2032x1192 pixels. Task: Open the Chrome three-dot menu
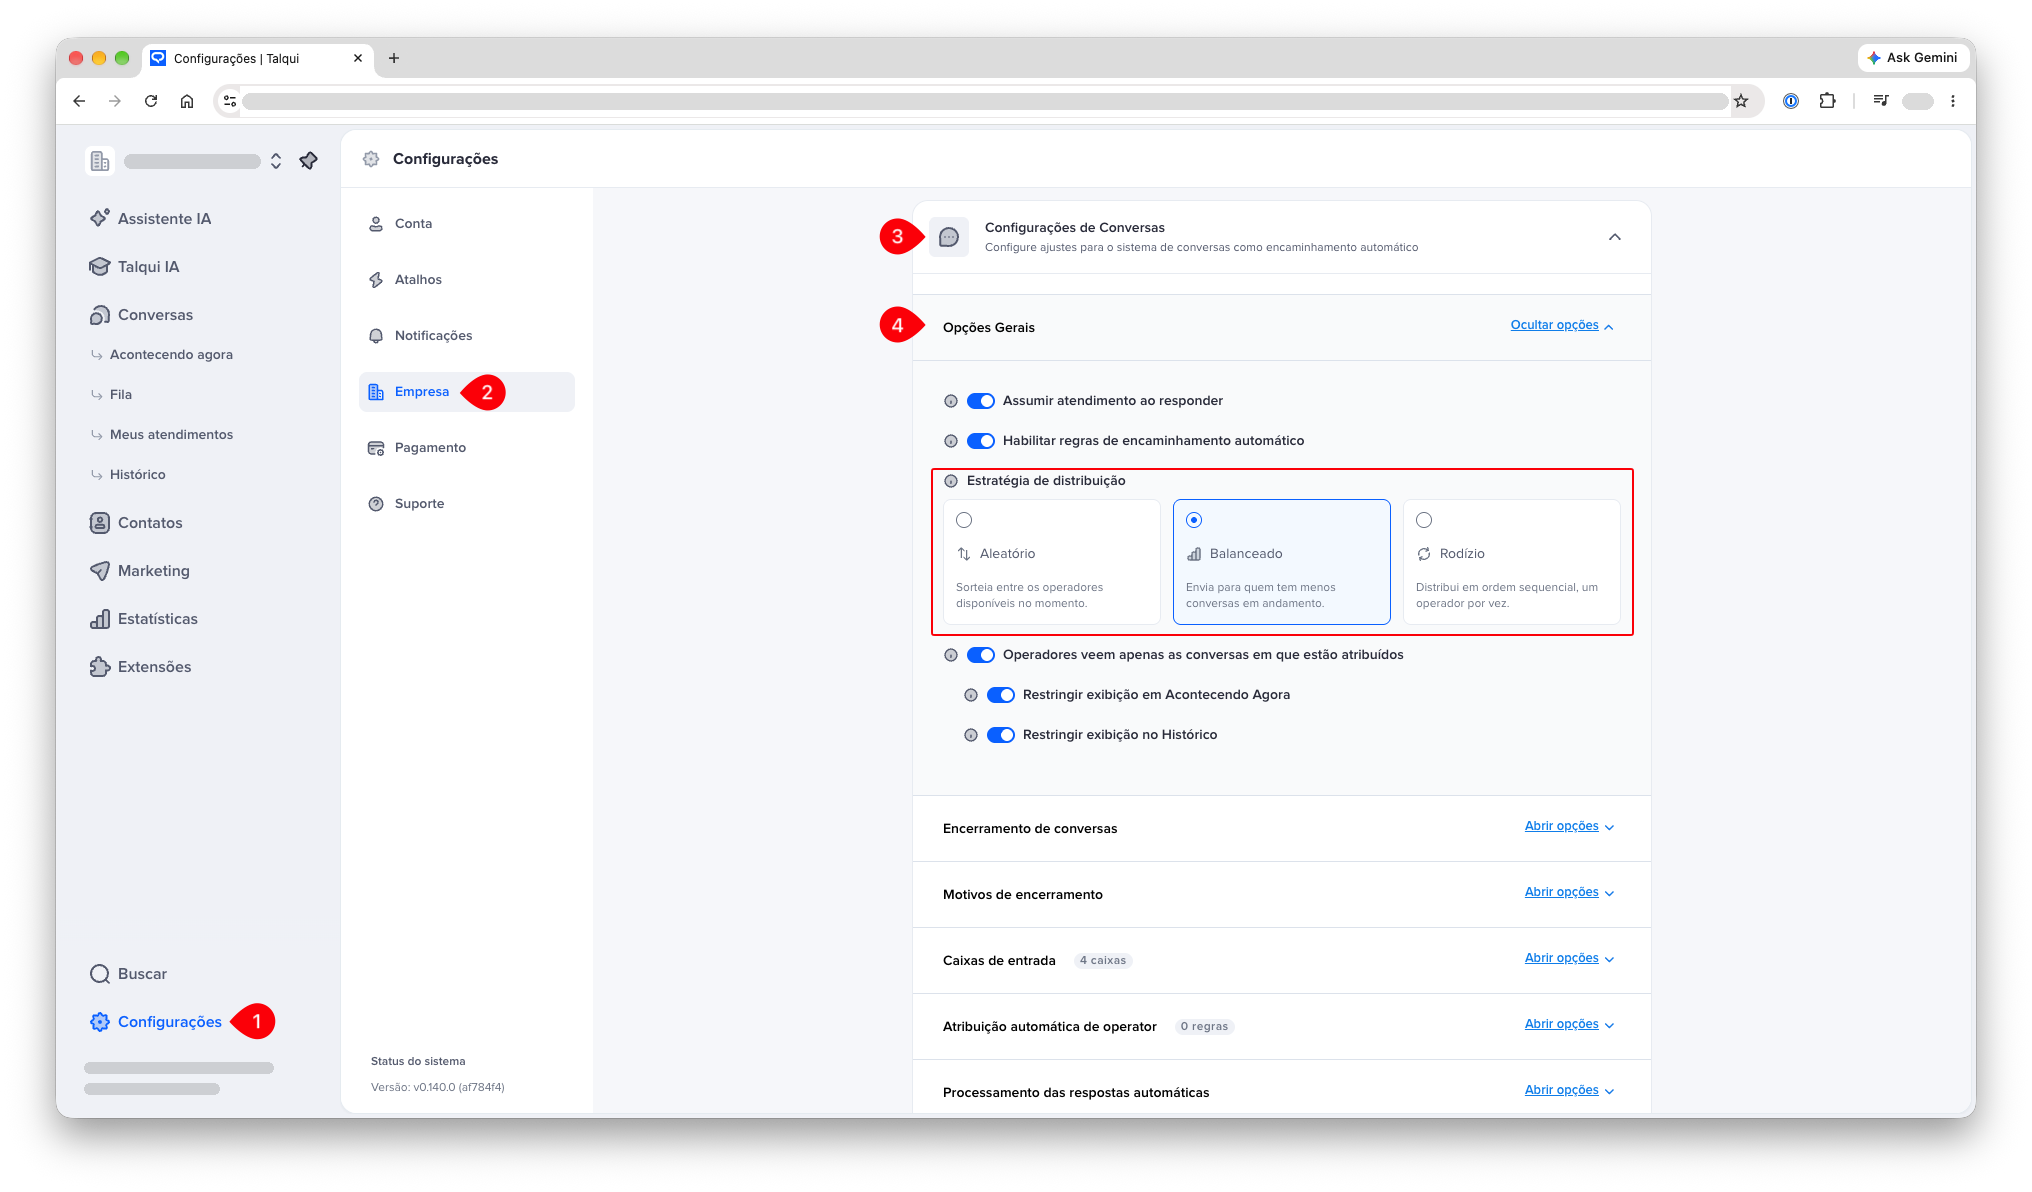pos(1953,101)
